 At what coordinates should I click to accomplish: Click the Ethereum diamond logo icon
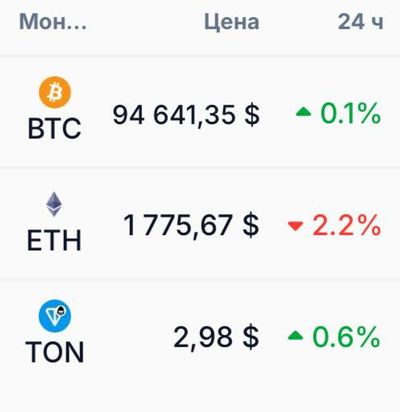pos(54,204)
